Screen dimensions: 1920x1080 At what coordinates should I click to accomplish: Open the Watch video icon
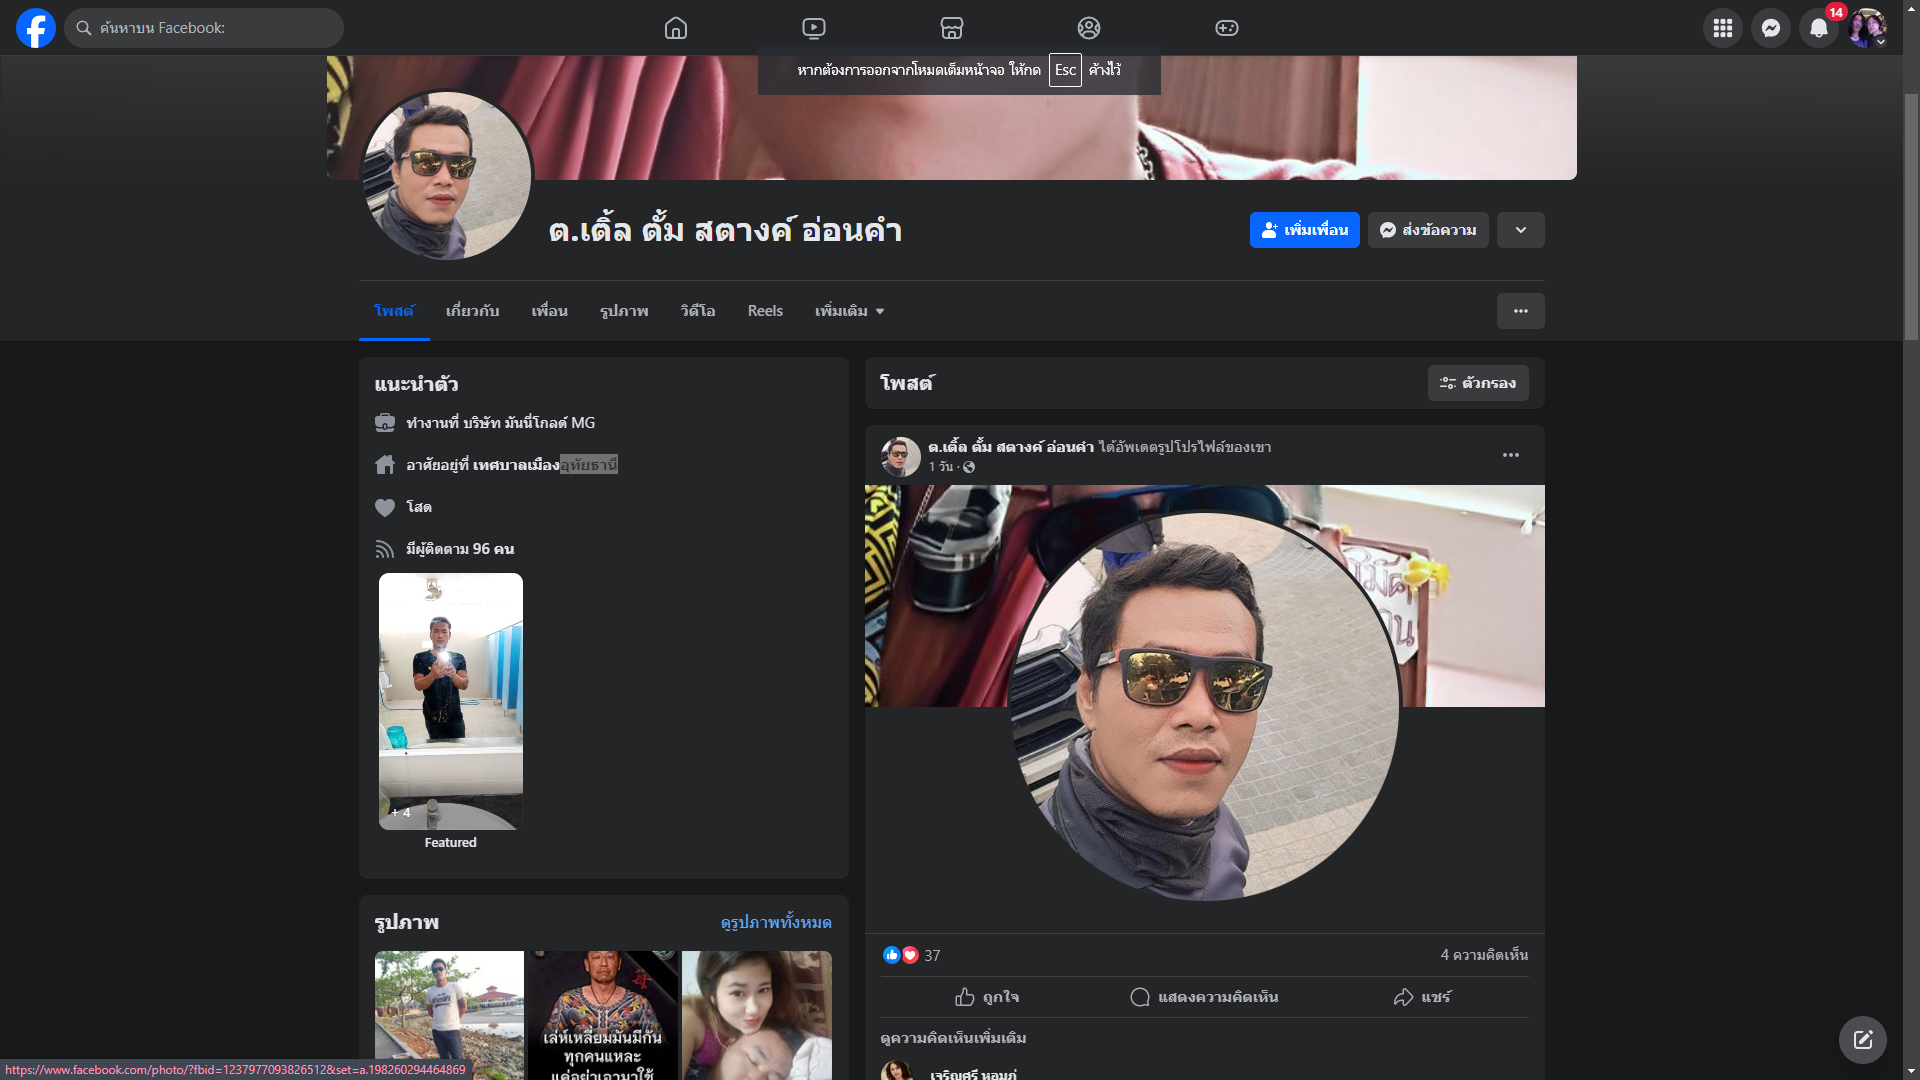coord(814,28)
